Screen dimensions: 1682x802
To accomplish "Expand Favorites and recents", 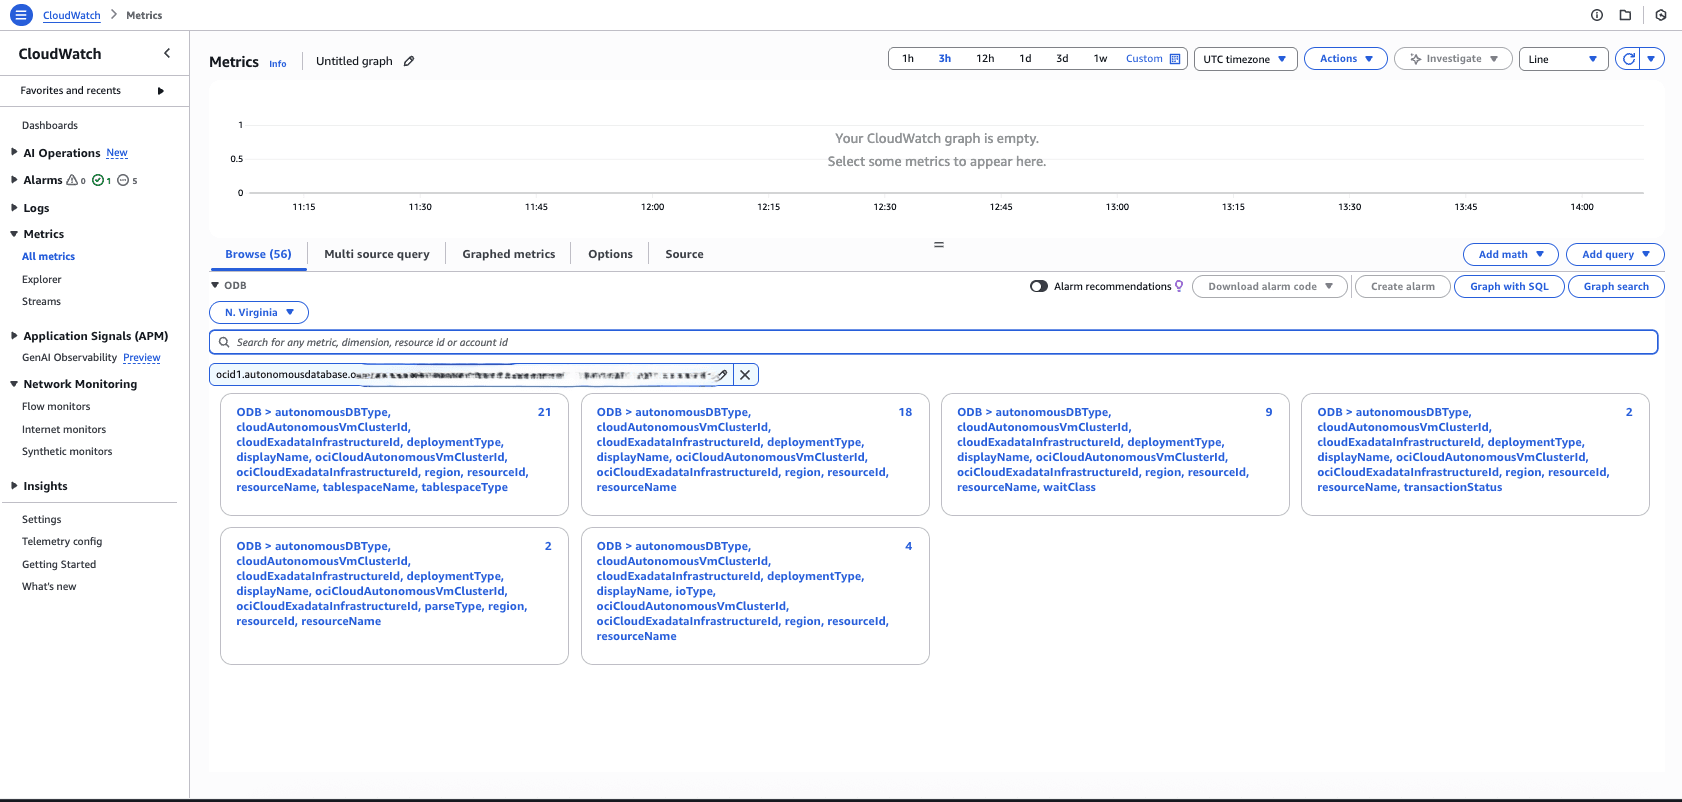I will point(161,91).
